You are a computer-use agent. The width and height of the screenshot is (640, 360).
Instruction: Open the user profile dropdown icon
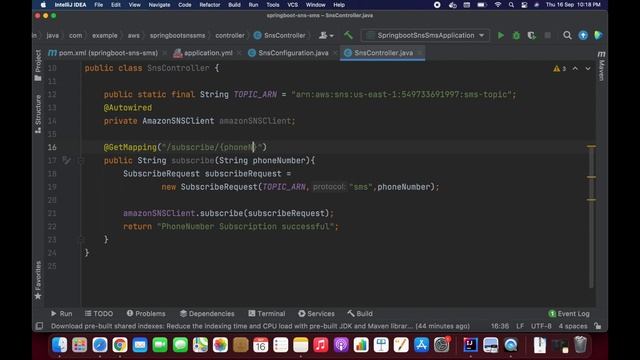(x=326, y=36)
